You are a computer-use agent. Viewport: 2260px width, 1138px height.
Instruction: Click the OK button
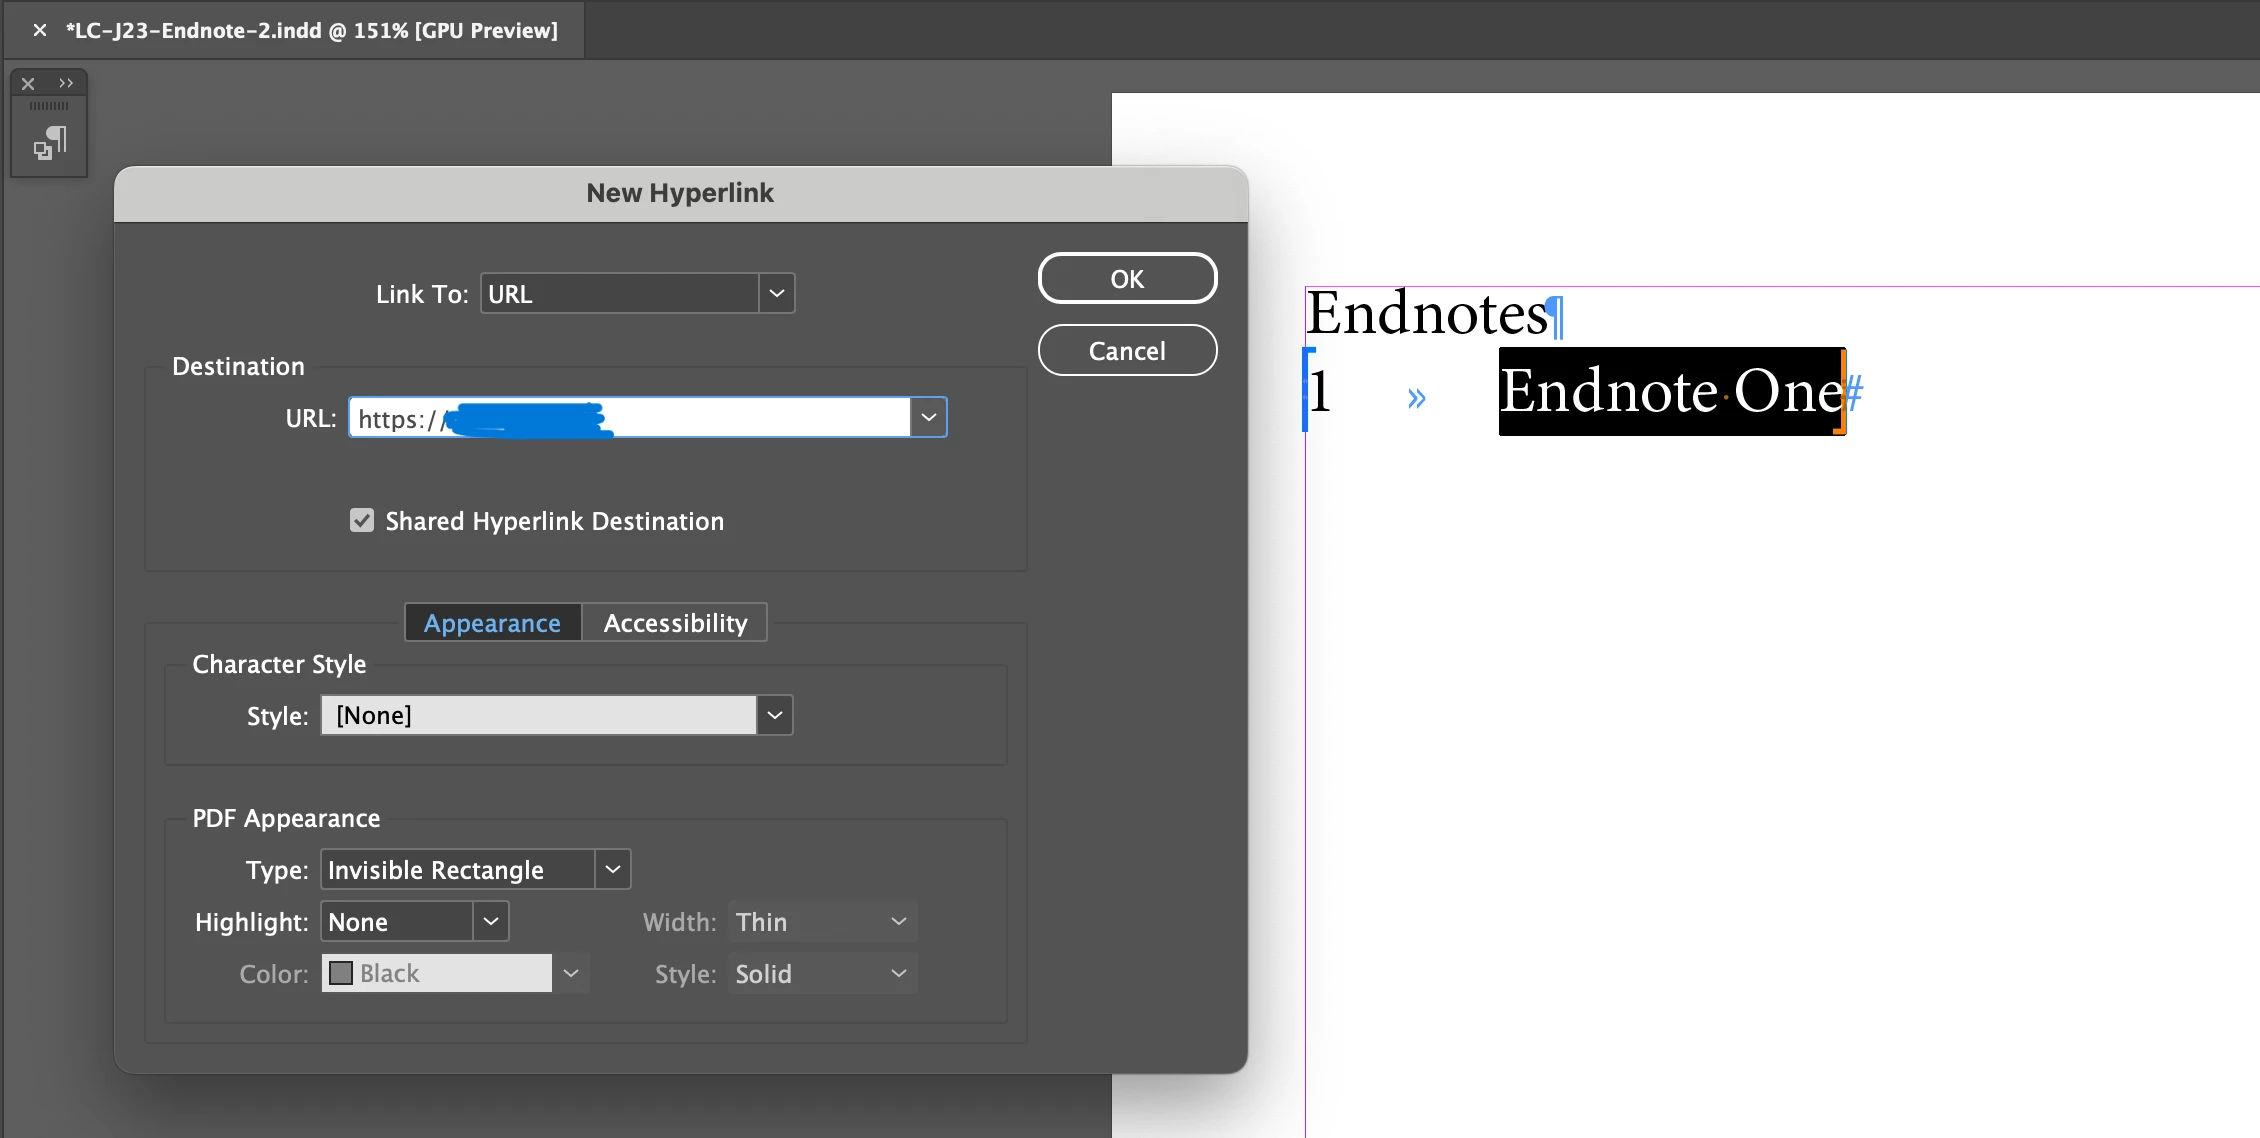pyautogui.click(x=1127, y=279)
